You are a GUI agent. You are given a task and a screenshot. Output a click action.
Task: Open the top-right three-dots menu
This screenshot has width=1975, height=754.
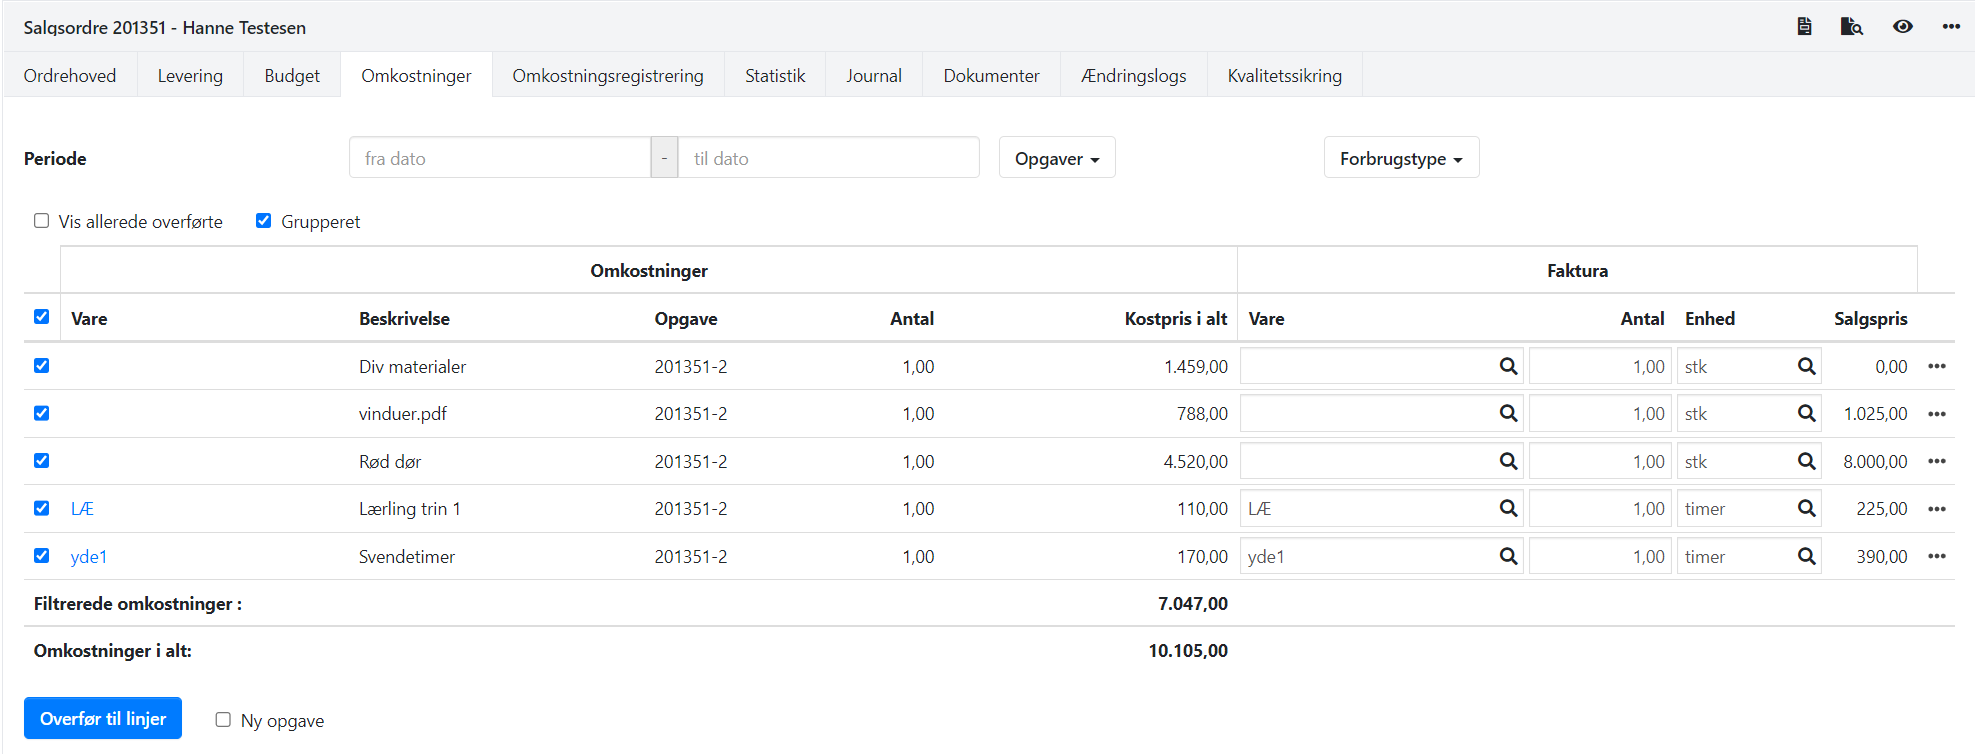[x=1951, y=27]
